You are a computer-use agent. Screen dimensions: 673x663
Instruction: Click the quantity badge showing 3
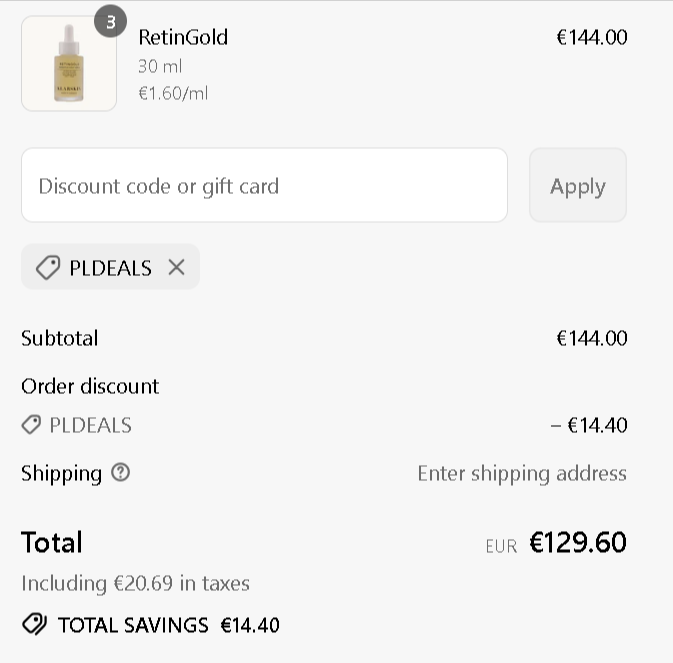110,21
